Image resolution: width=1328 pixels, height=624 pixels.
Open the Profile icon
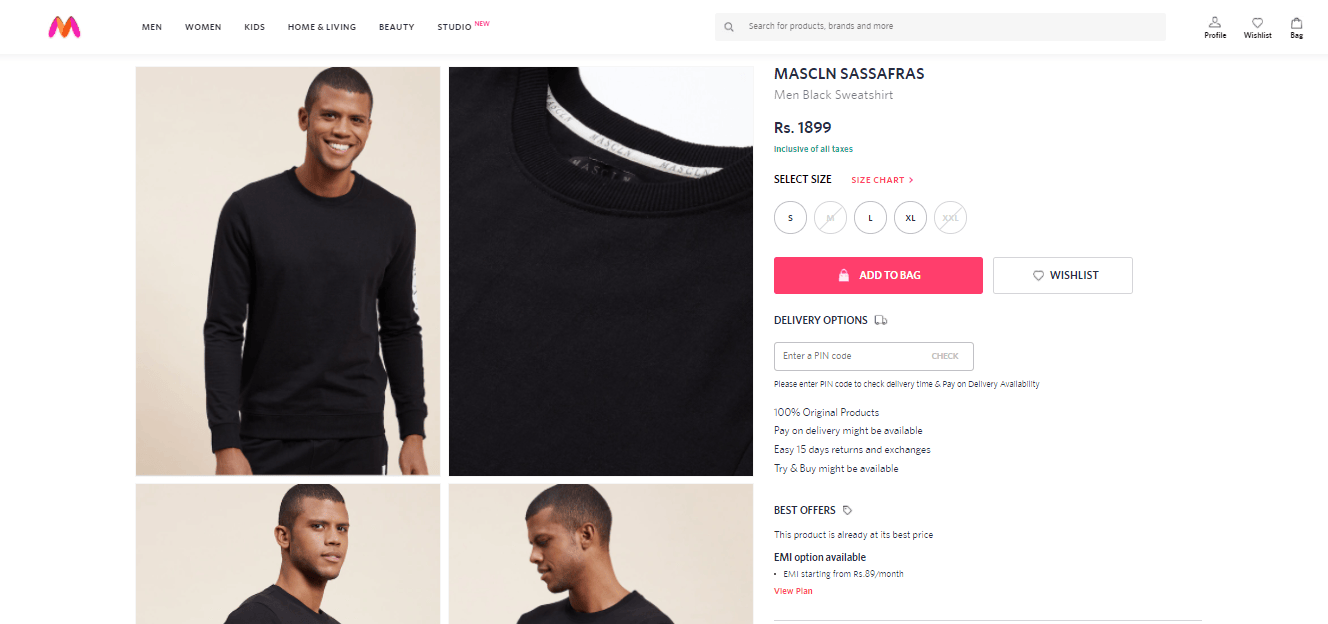[1215, 22]
